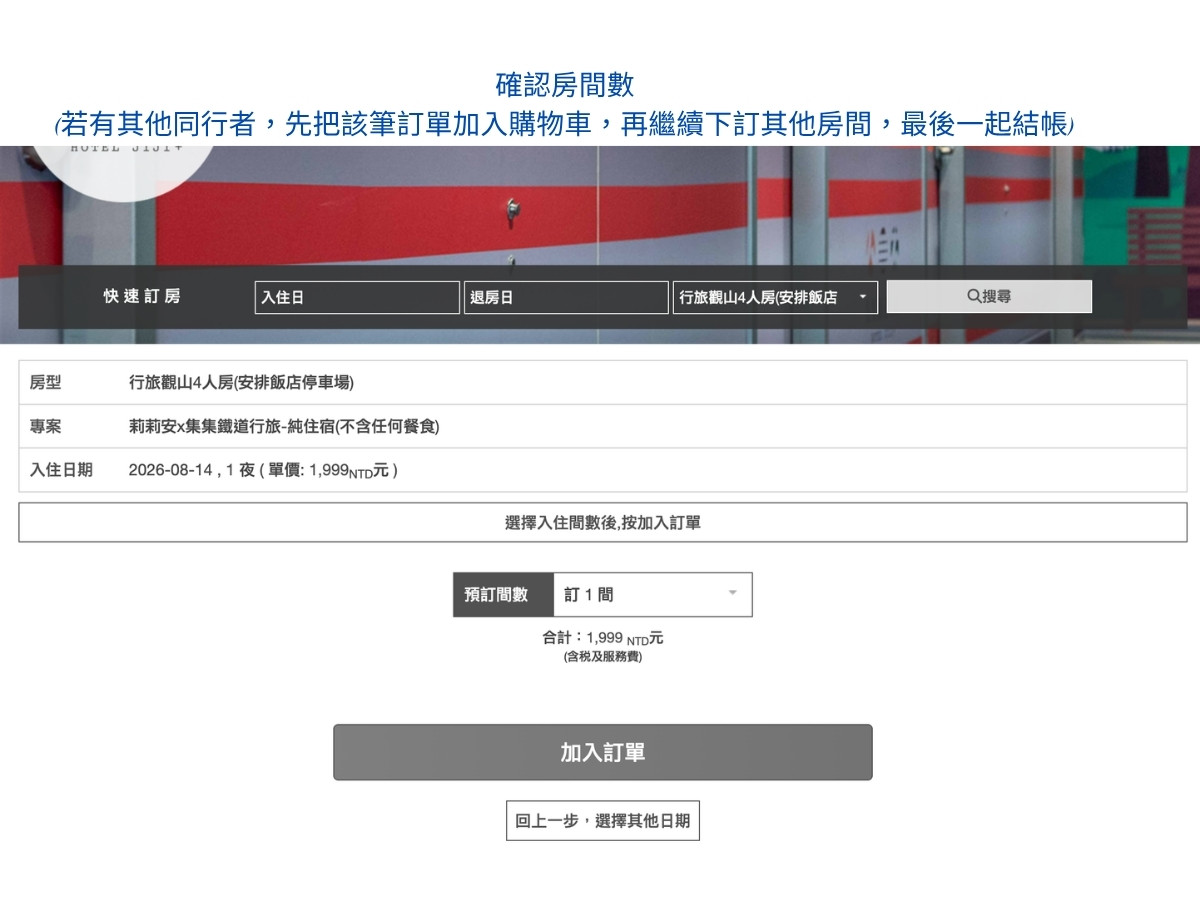Open the room type combo box in 快速訂房
The height and width of the screenshot is (900, 1200).
coord(770,297)
